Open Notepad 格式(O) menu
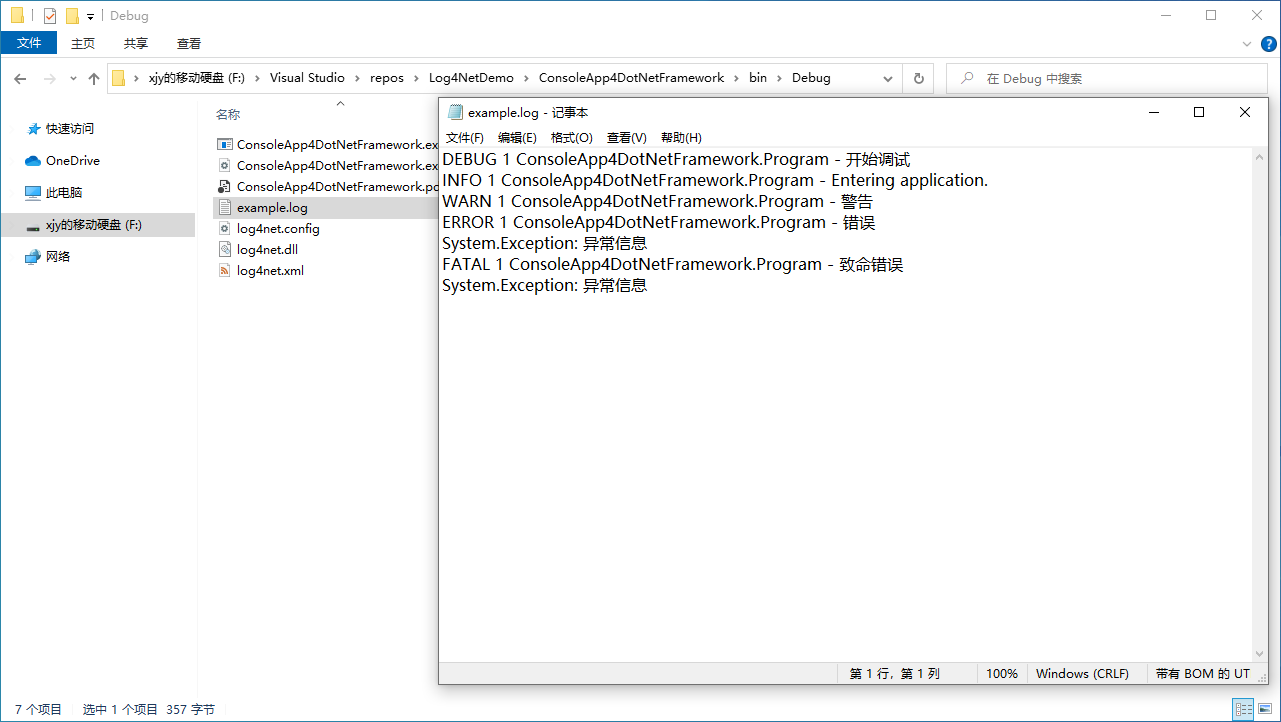 tap(571, 138)
